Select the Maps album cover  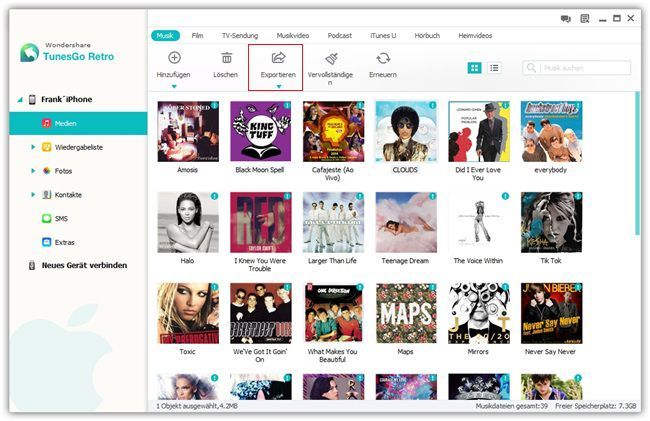click(x=406, y=313)
